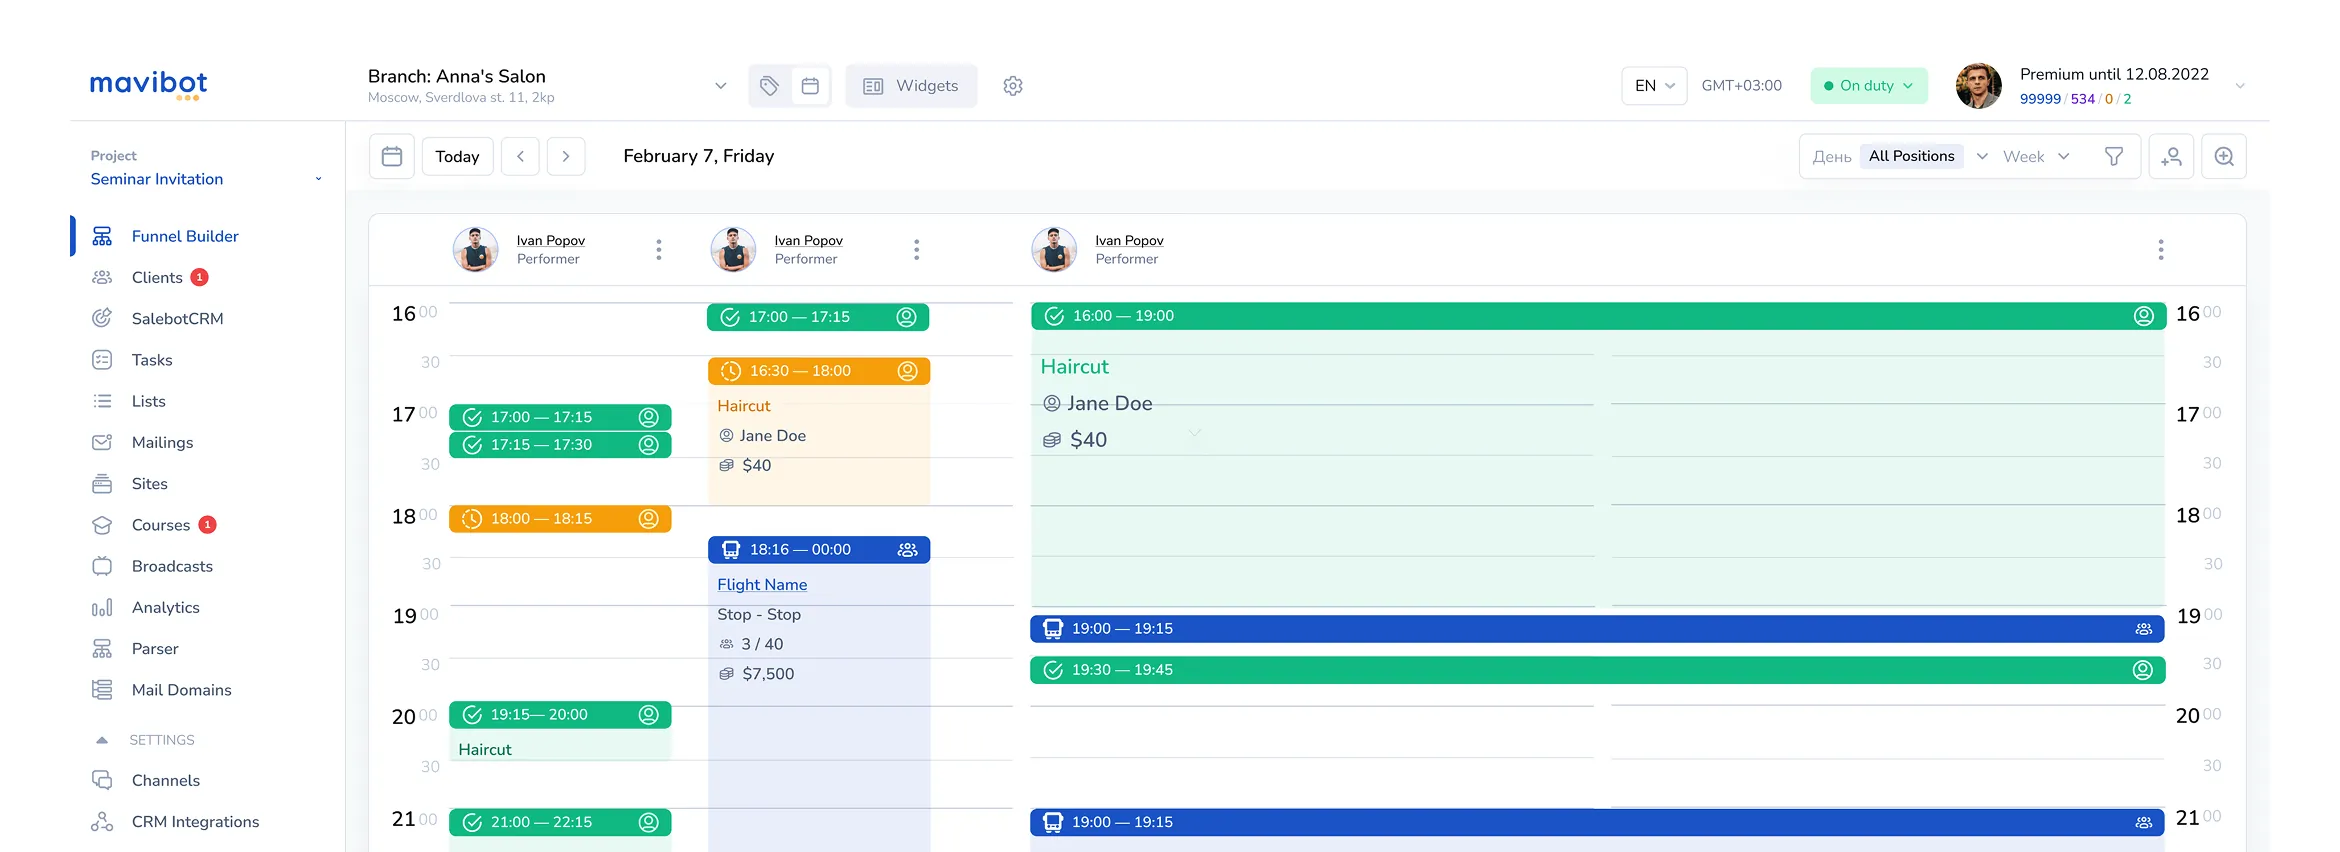
Task: Click the Today button
Action: click(457, 157)
